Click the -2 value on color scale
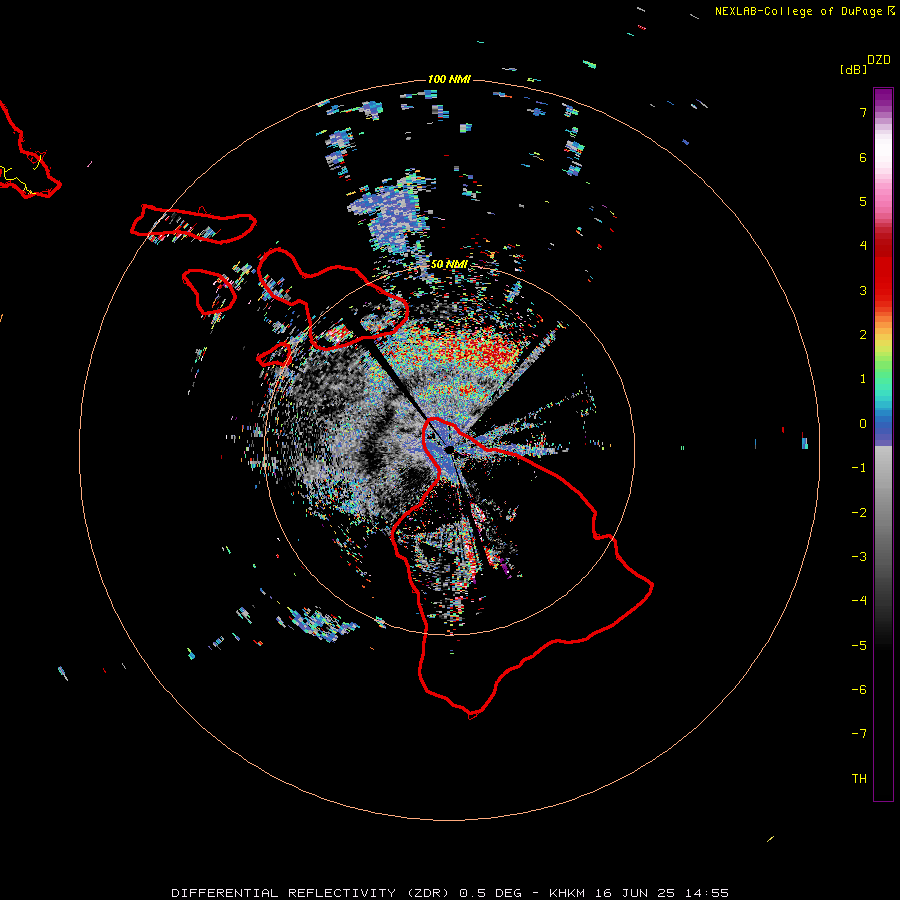The height and width of the screenshot is (900, 900). pos(859,513)
